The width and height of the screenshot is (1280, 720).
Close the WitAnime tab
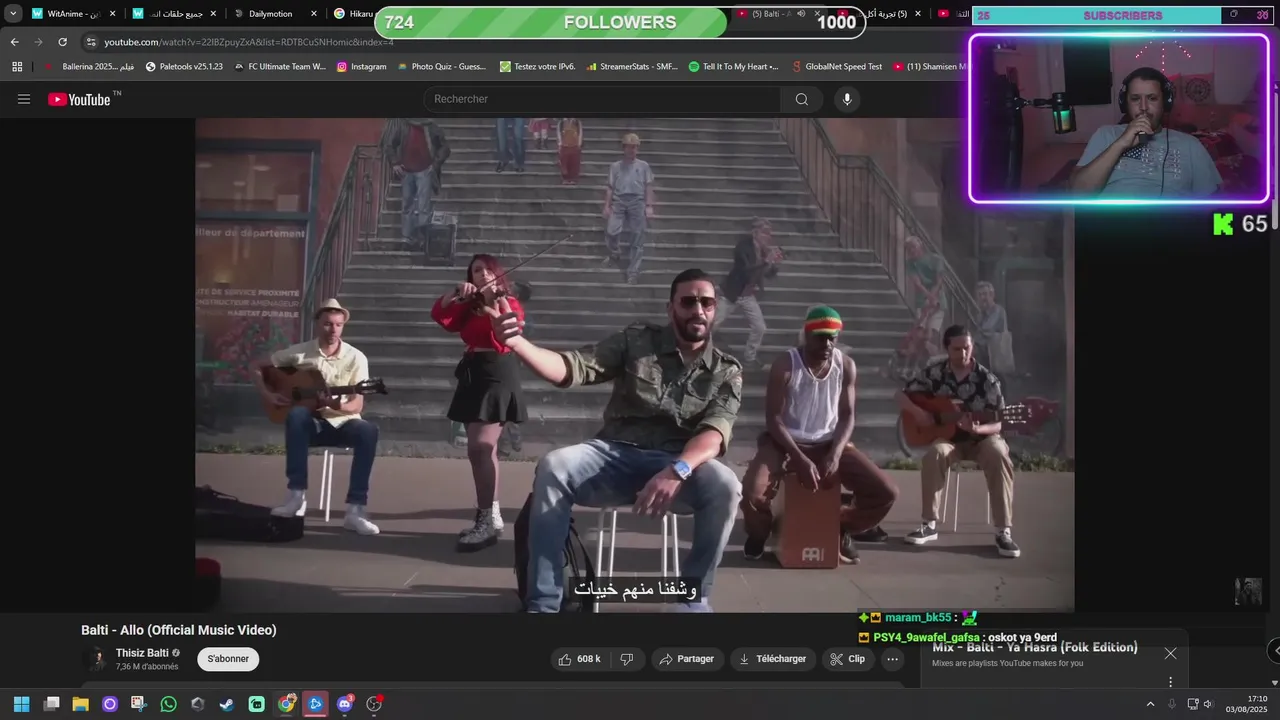coord(112,14)
